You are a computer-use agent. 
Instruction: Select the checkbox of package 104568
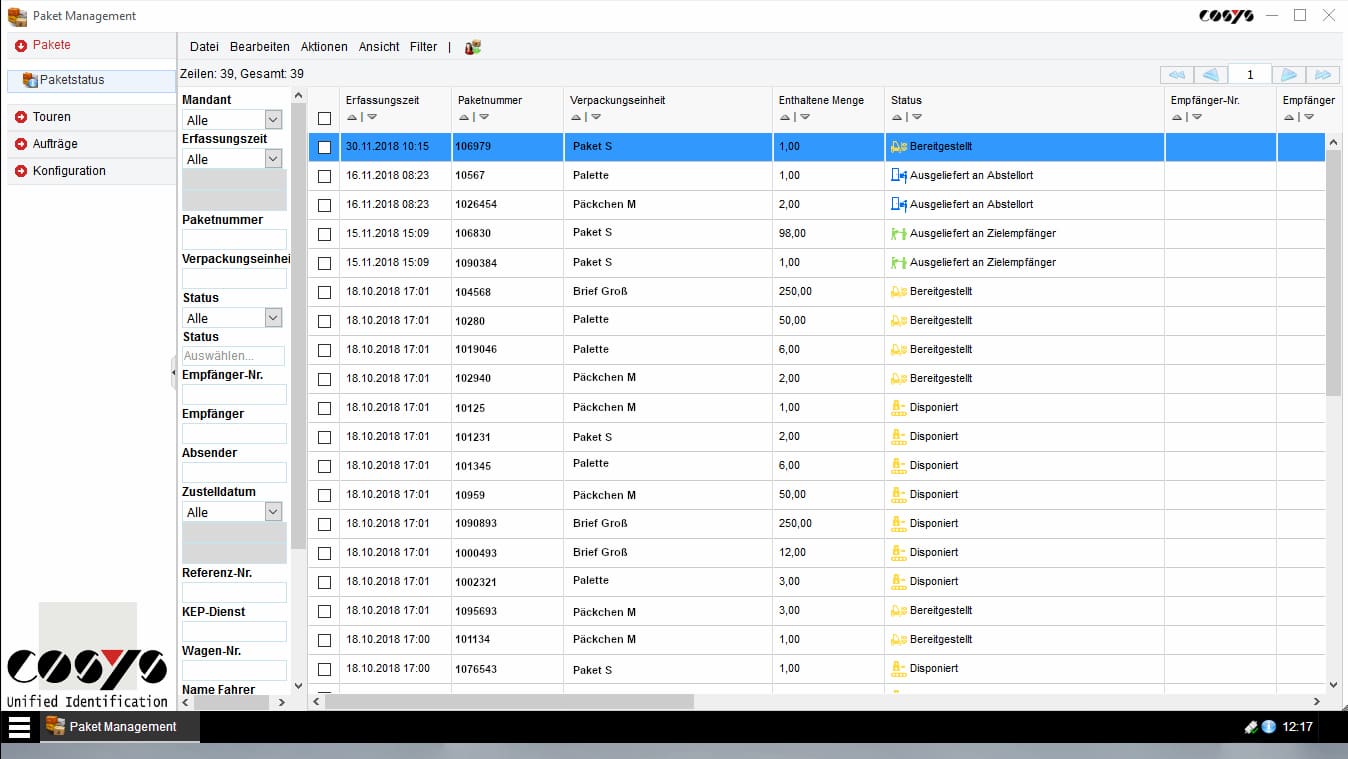coord(325,291)
